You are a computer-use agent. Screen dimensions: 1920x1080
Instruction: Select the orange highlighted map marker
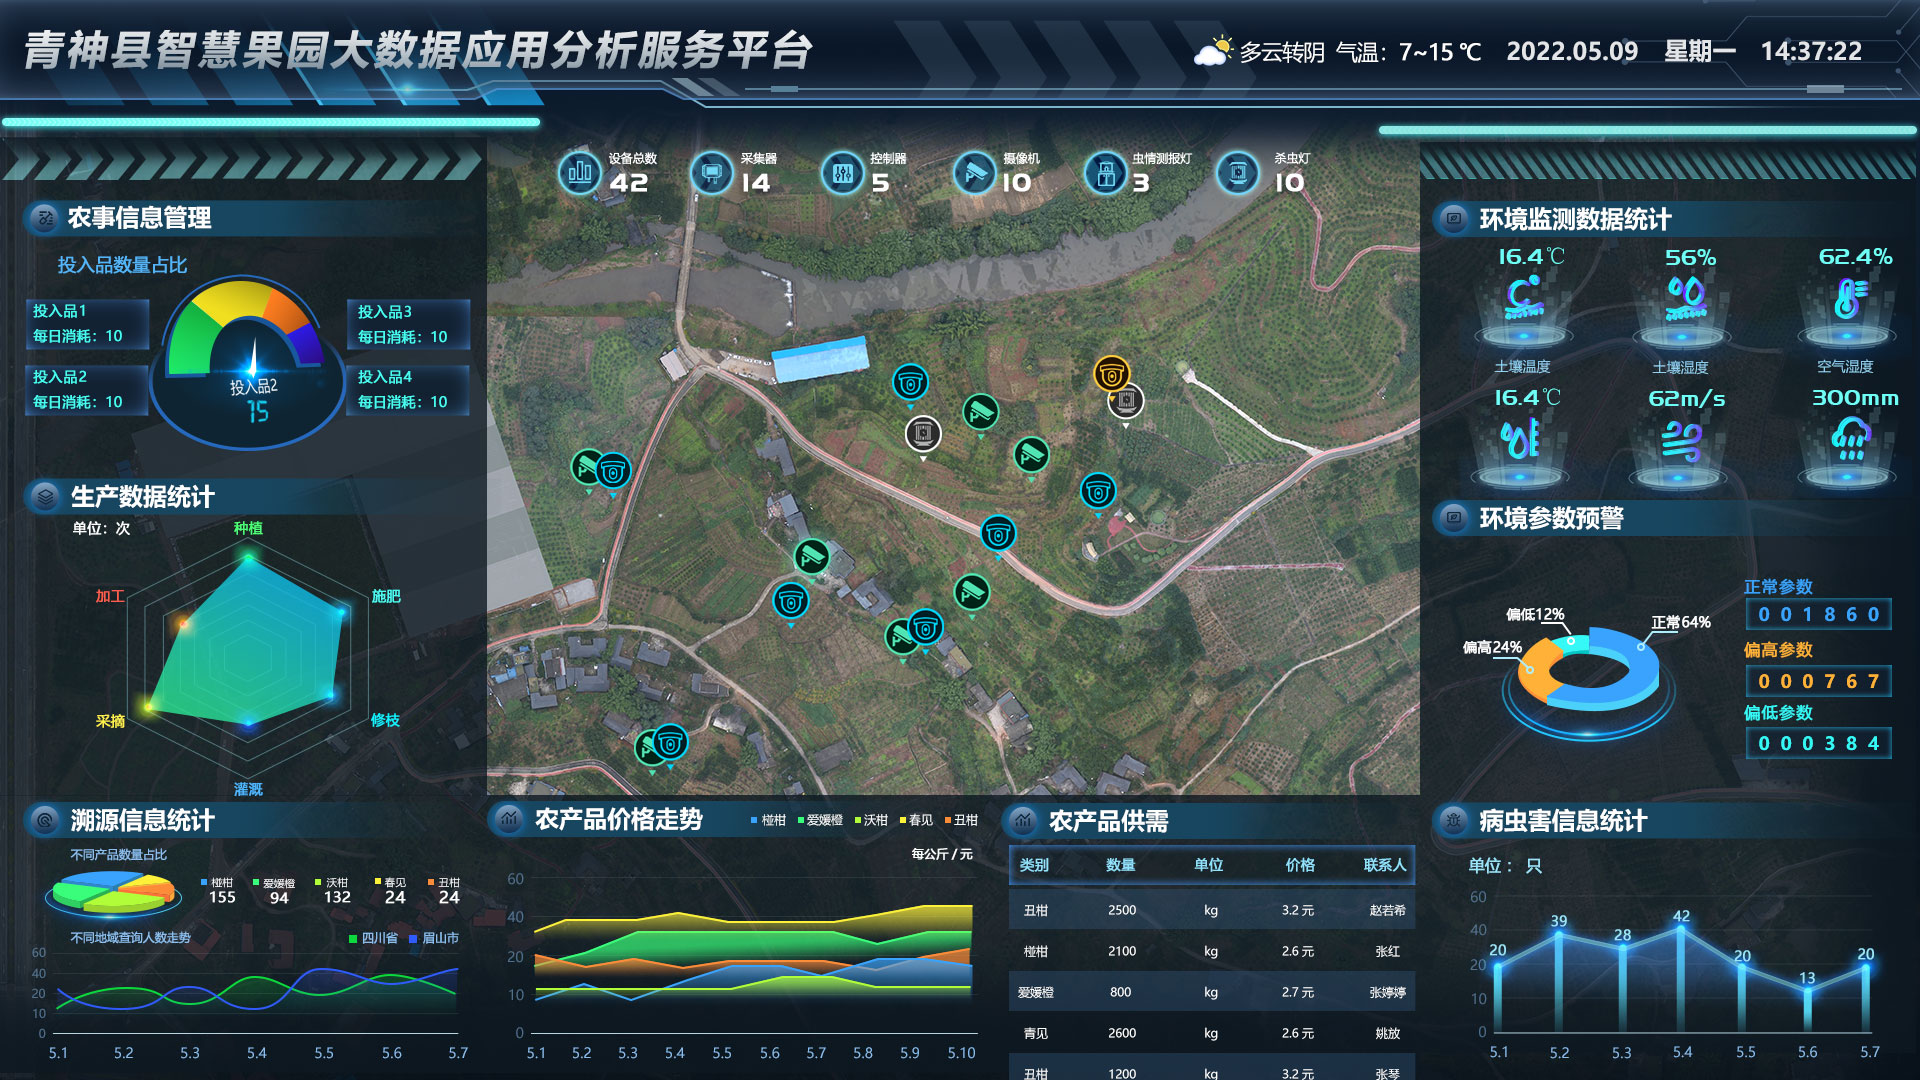tap(1111, 374)
